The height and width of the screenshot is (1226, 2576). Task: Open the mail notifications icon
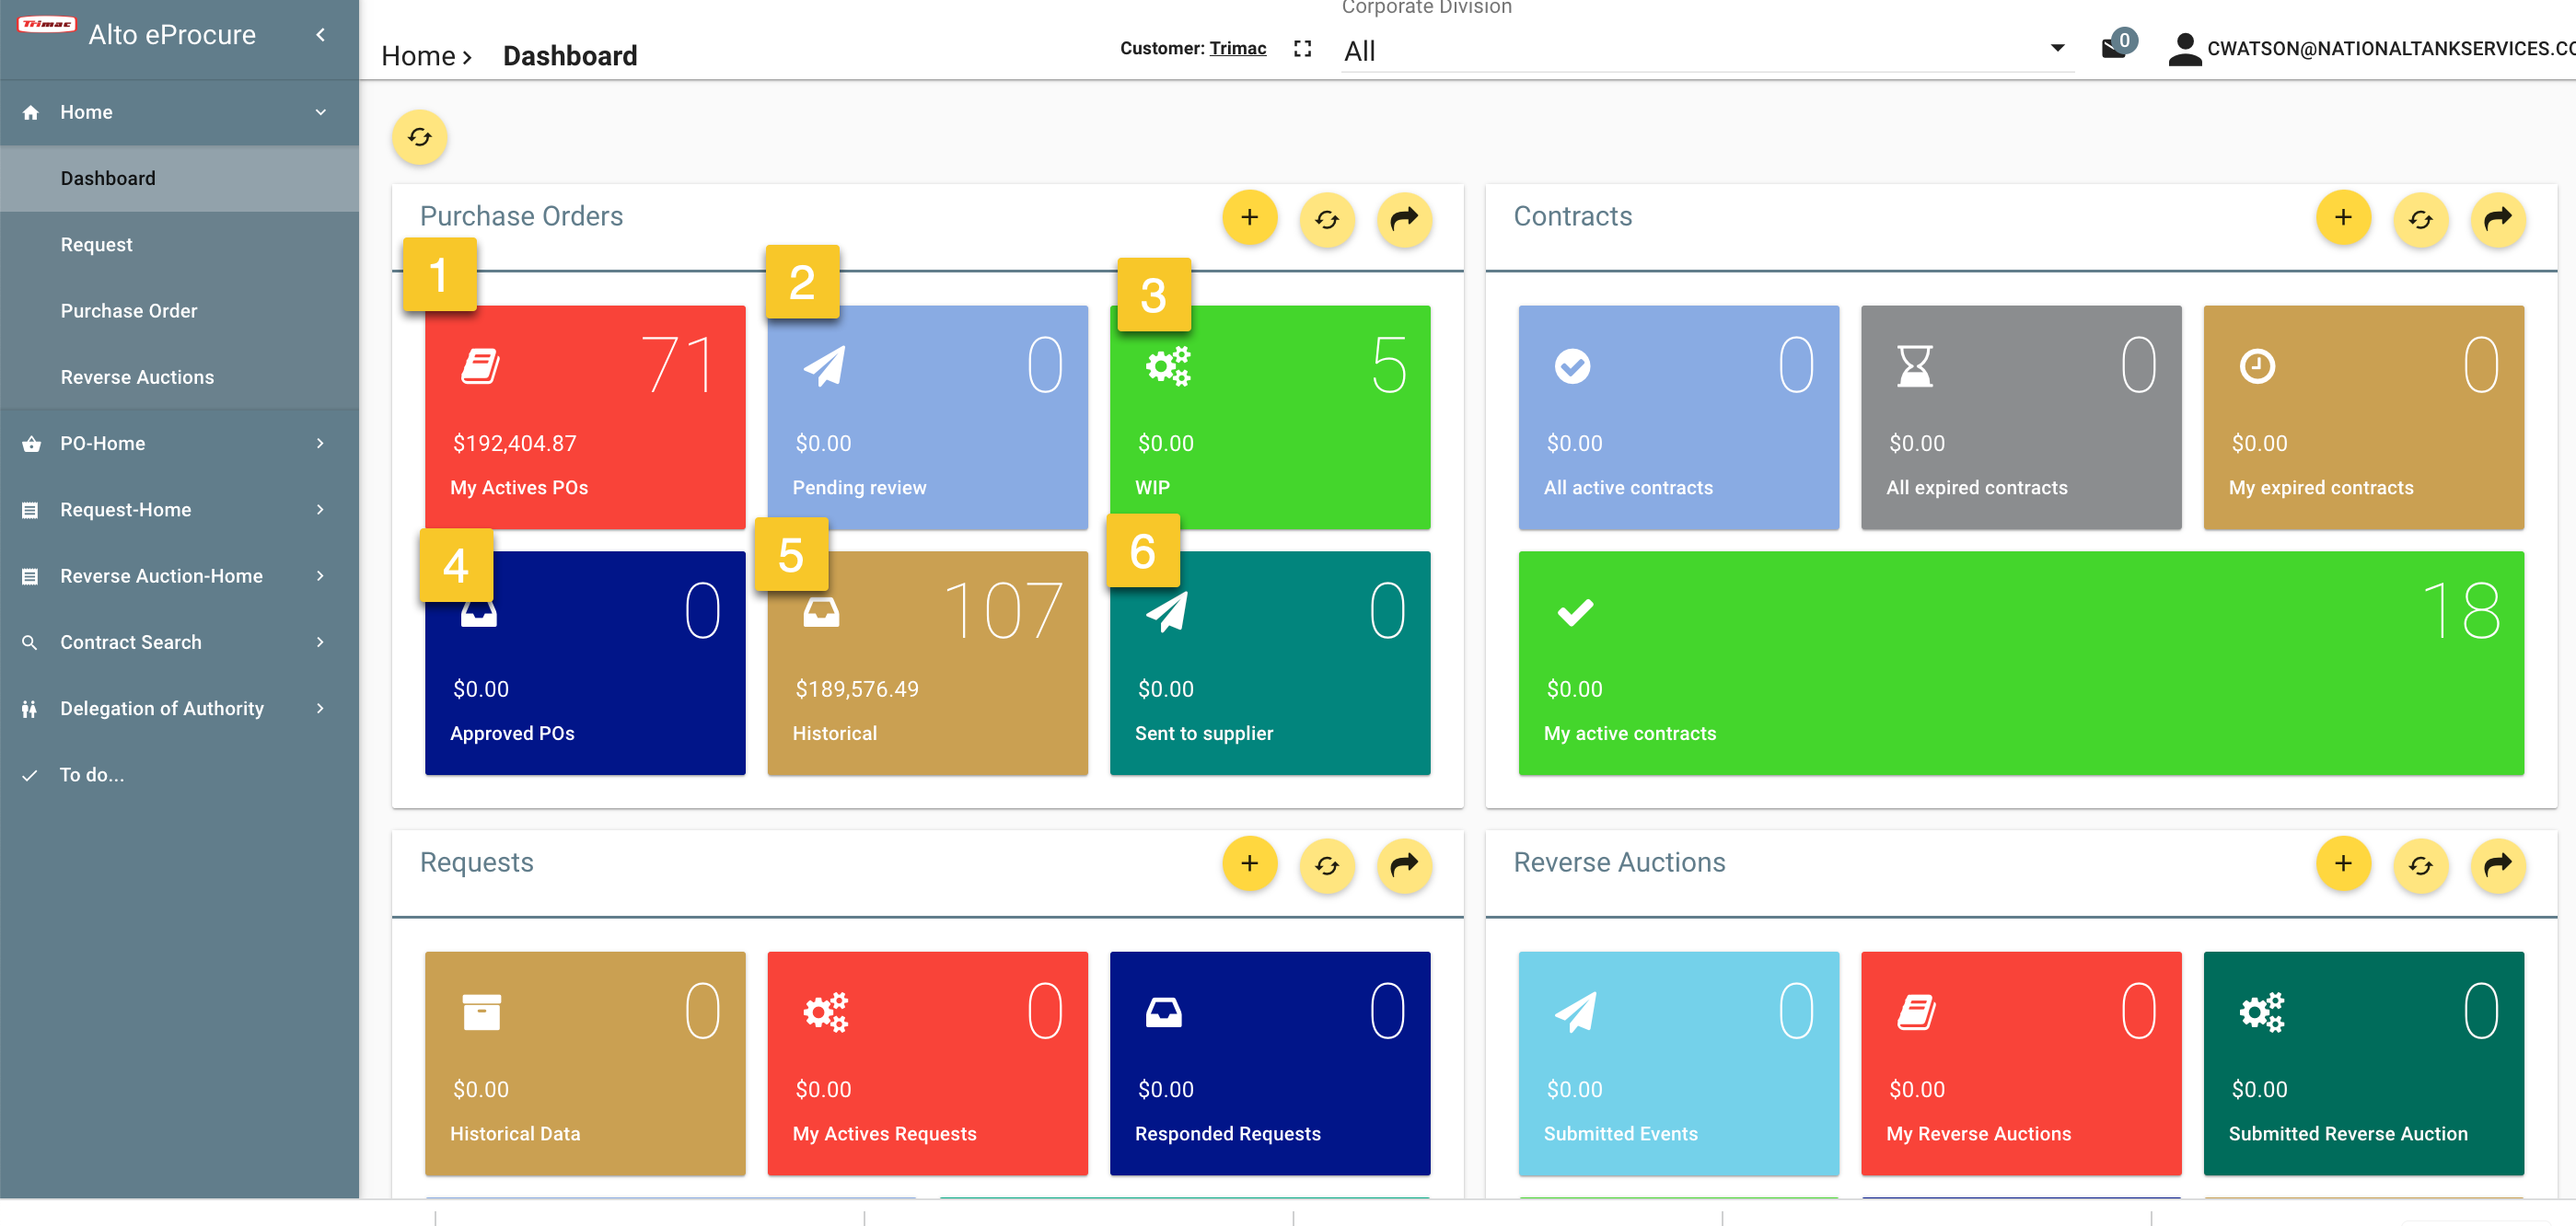(2114, 47)
